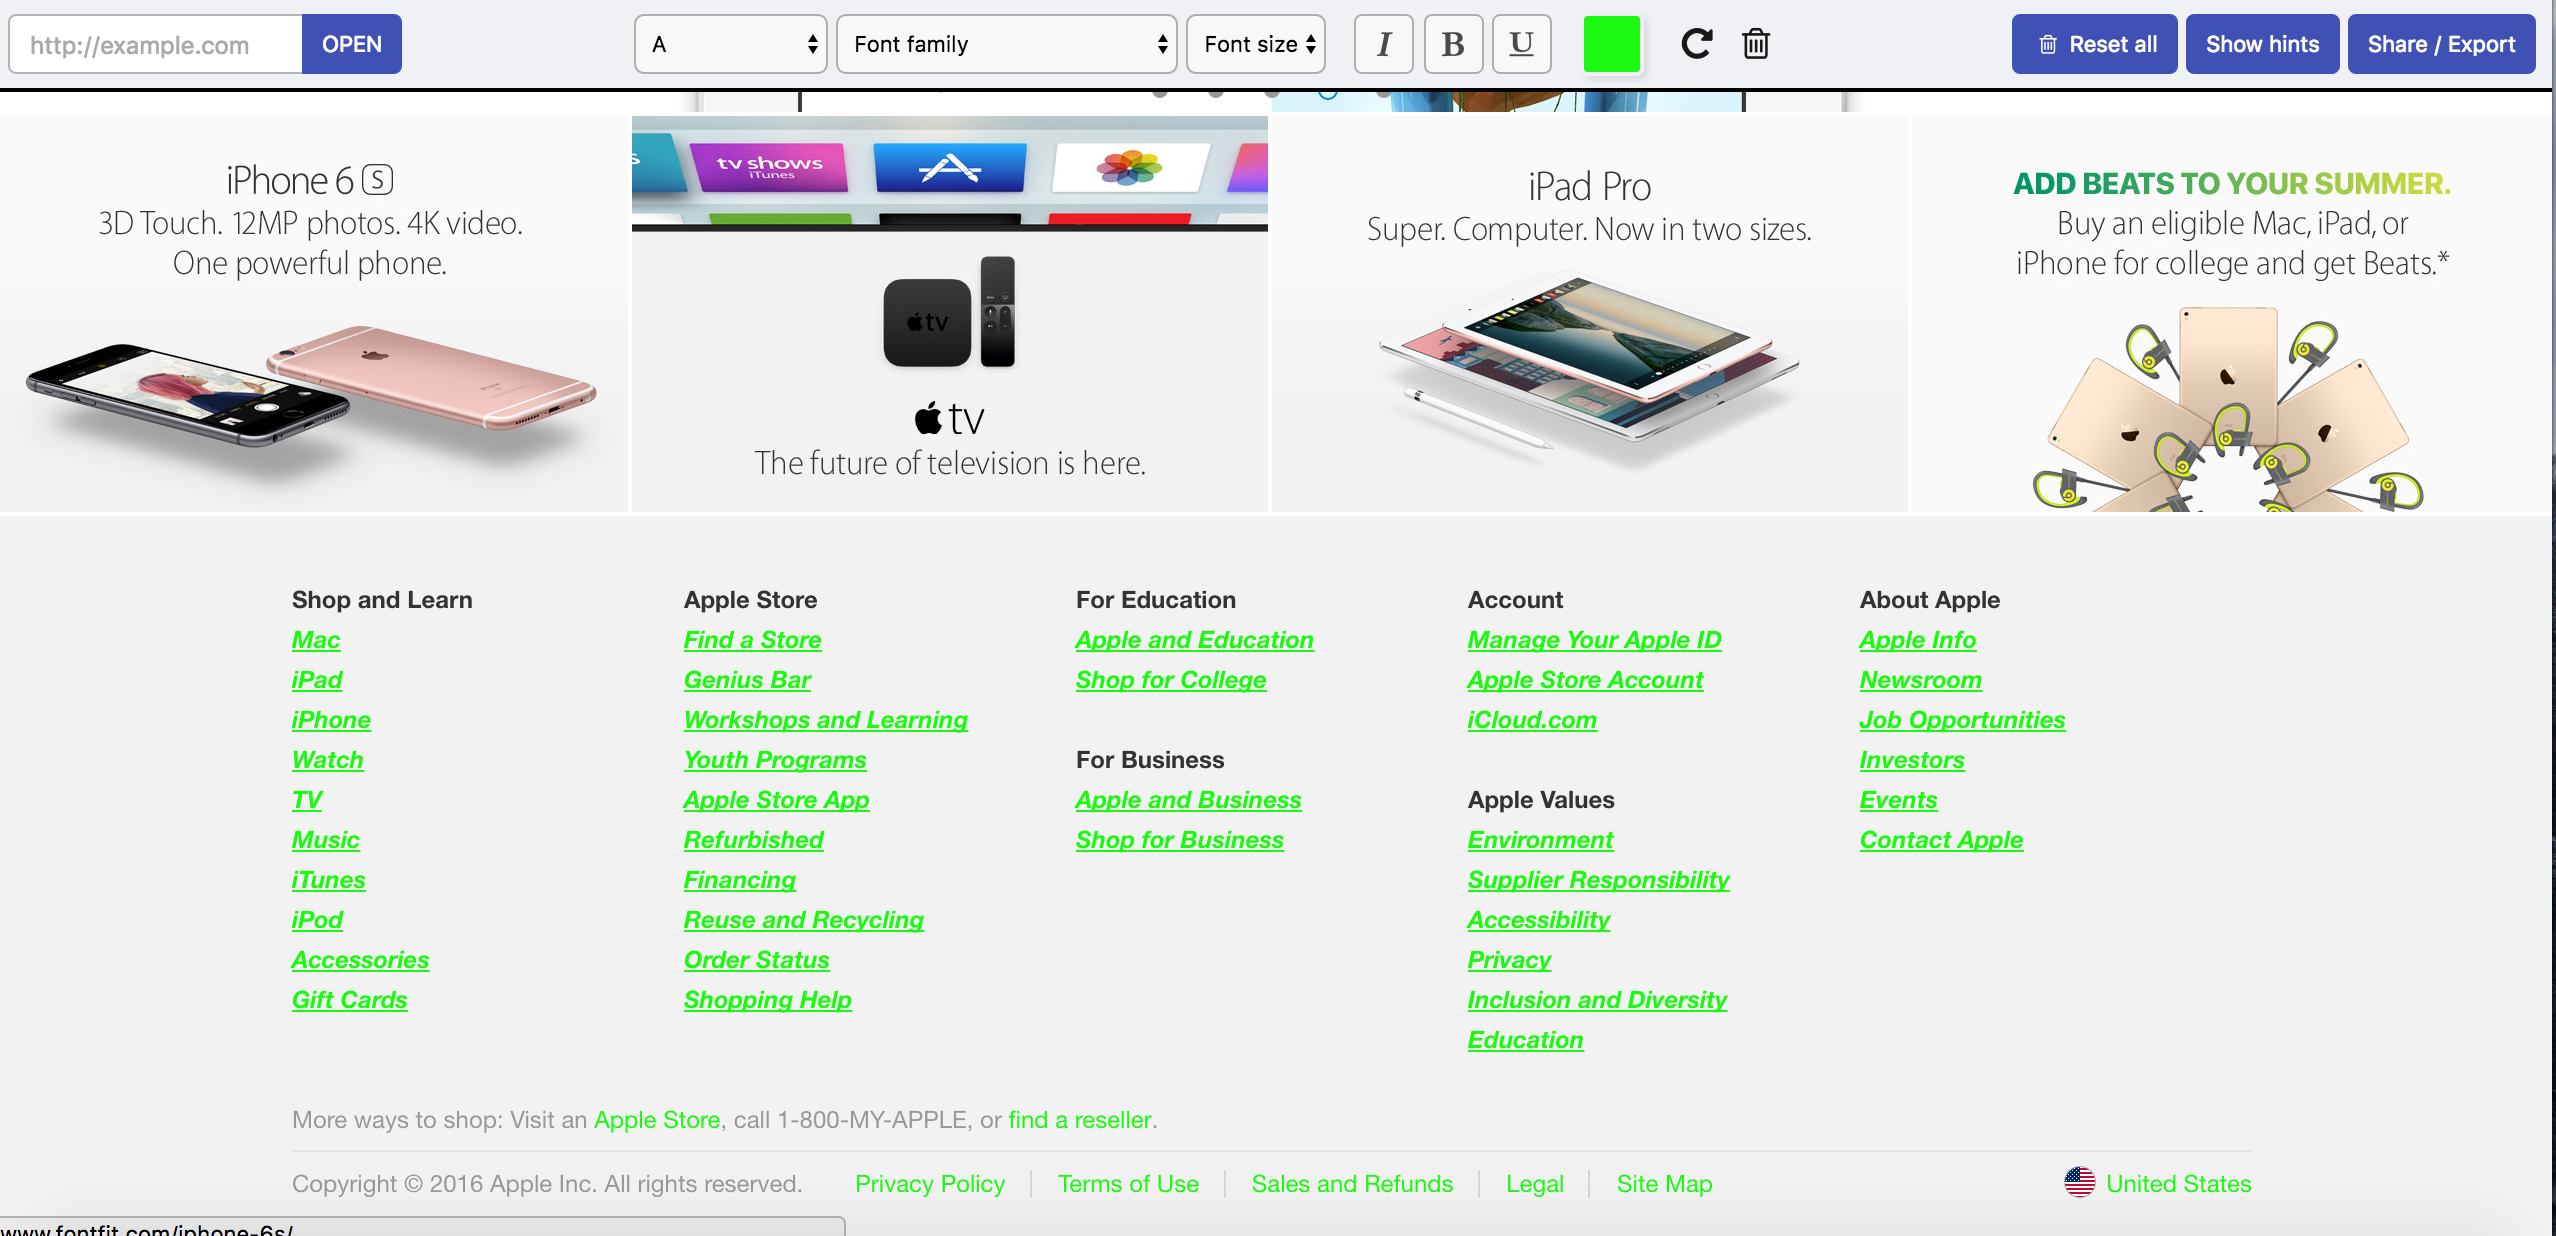Click the trash can delete icon

click(x=1756, y=44)
